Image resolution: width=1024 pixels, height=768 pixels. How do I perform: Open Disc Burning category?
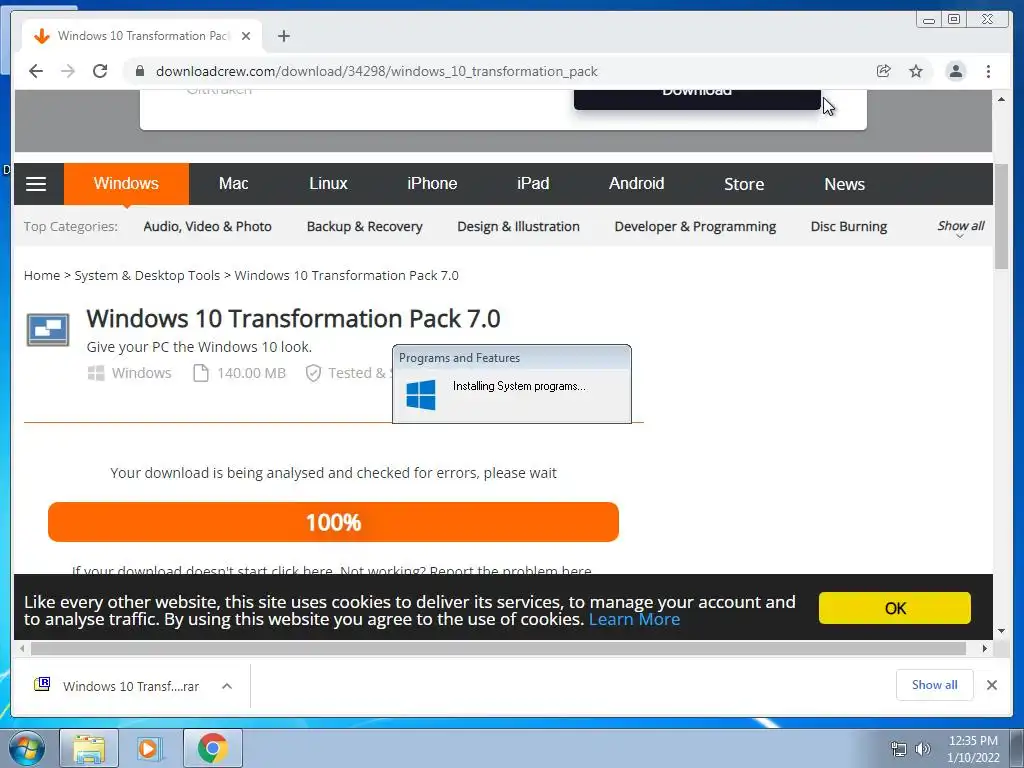pos(848,227)
